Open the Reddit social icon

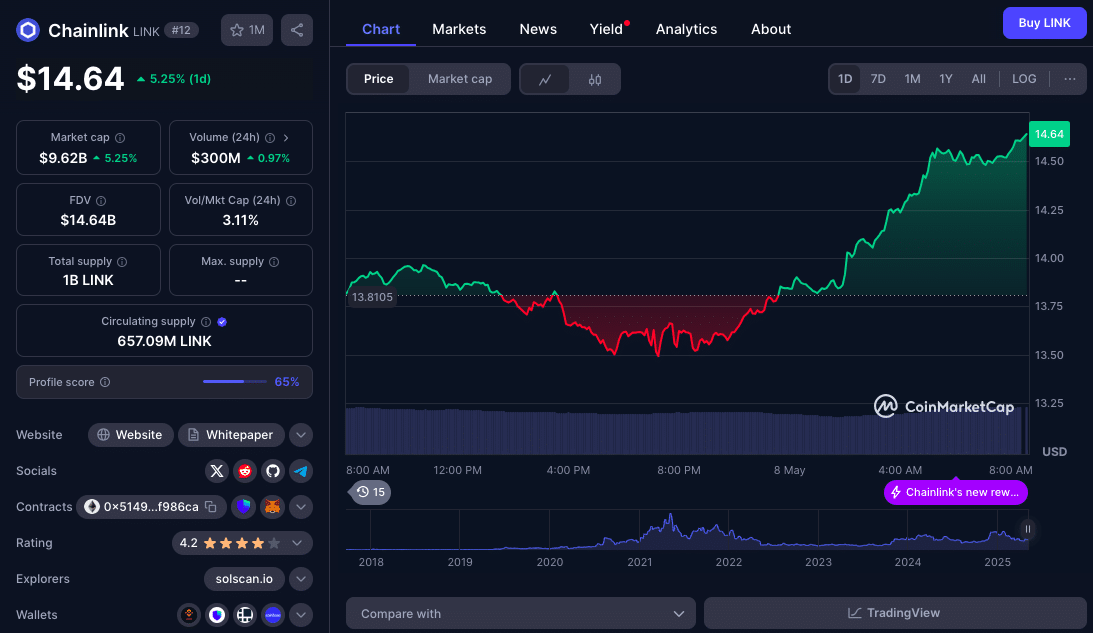click(245, 471)
